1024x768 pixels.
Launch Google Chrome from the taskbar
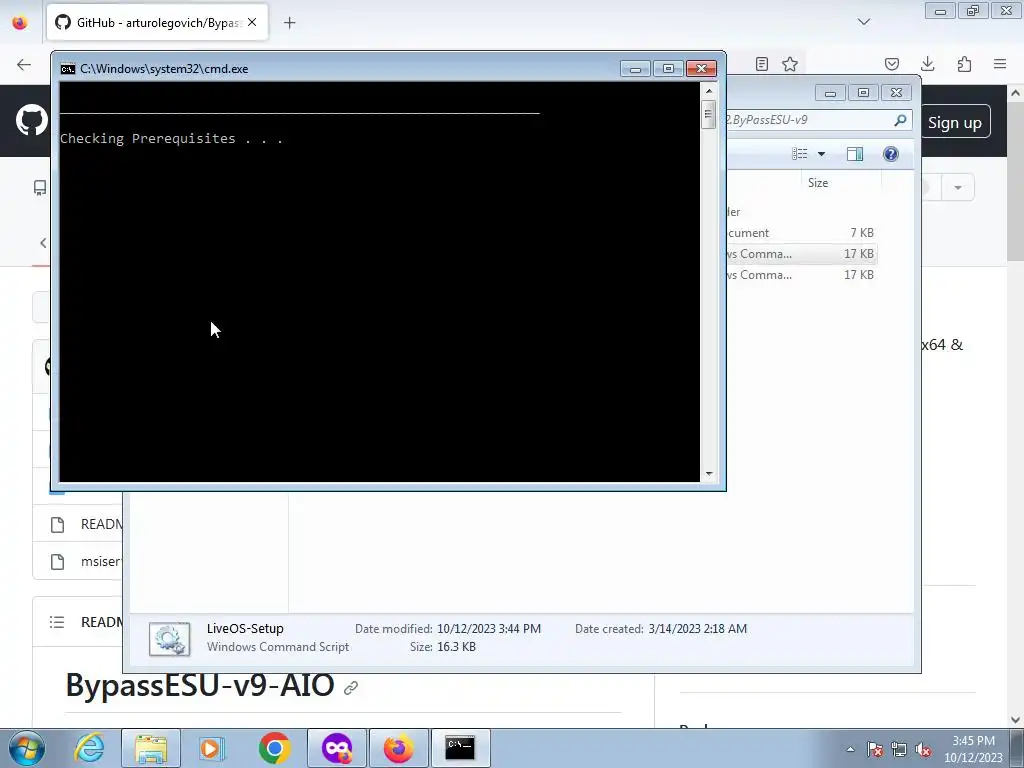(274, 748)
